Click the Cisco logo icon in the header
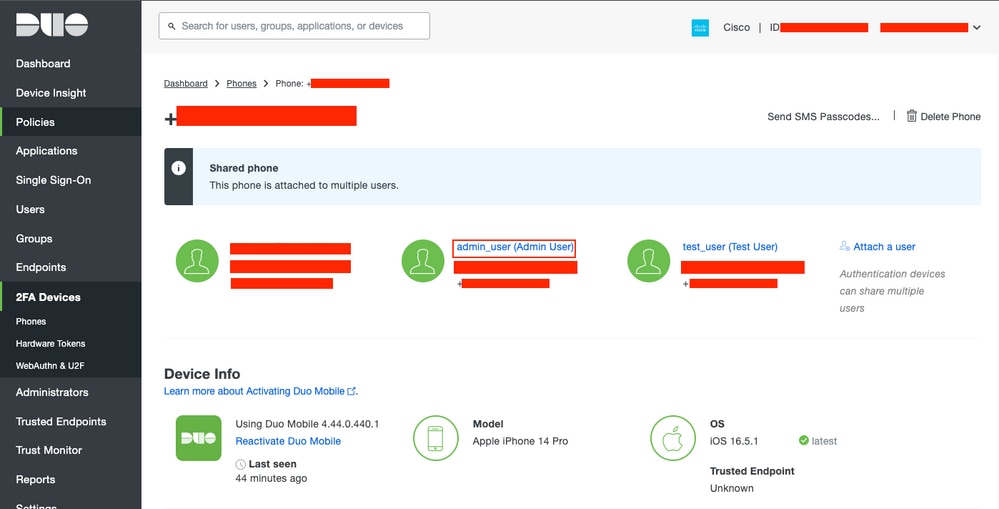 click(700, 27)
